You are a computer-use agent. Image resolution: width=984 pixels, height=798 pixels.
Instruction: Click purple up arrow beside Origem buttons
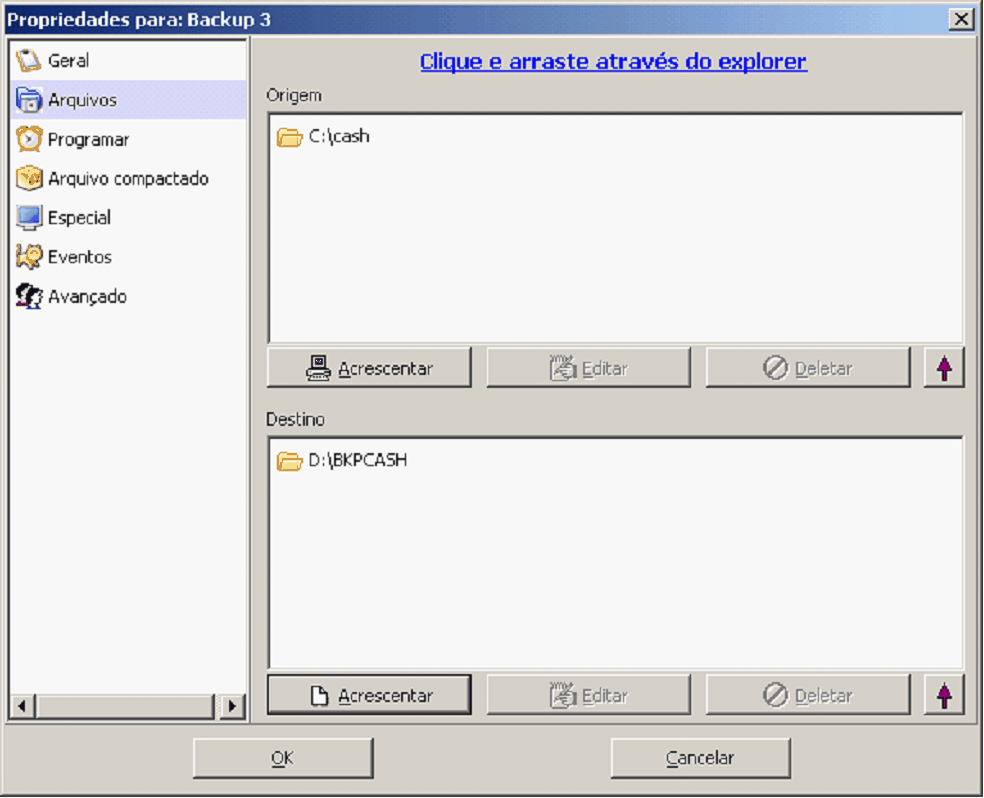click(944, 368)
